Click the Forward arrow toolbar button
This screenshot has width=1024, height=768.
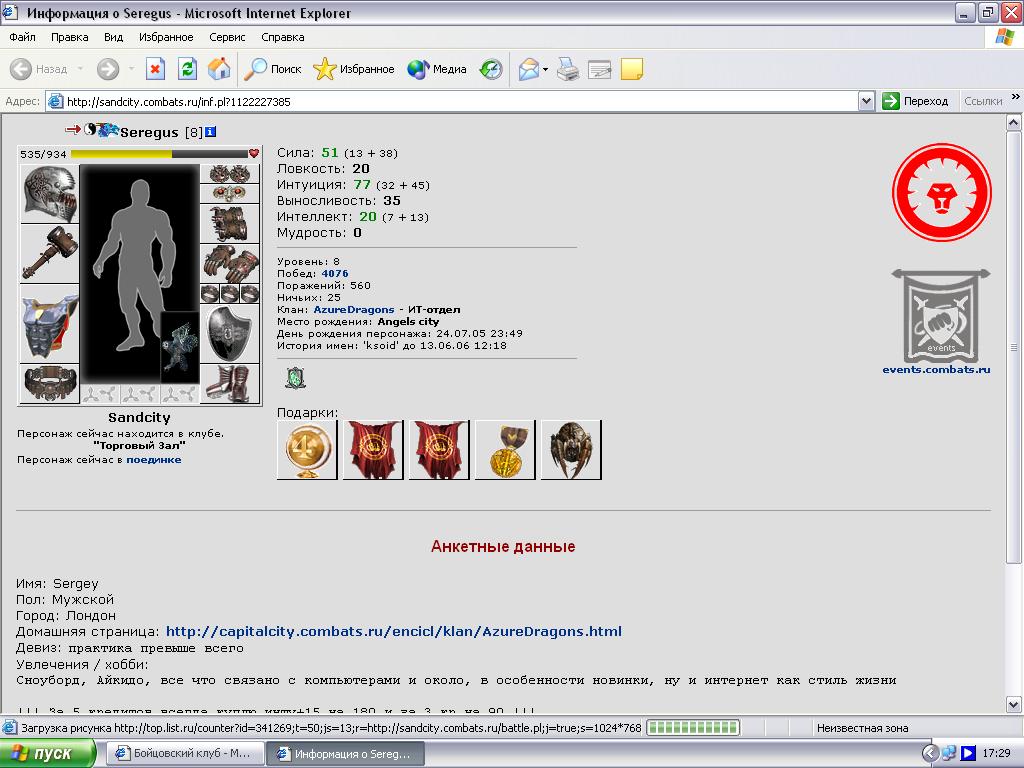[108, 69]
